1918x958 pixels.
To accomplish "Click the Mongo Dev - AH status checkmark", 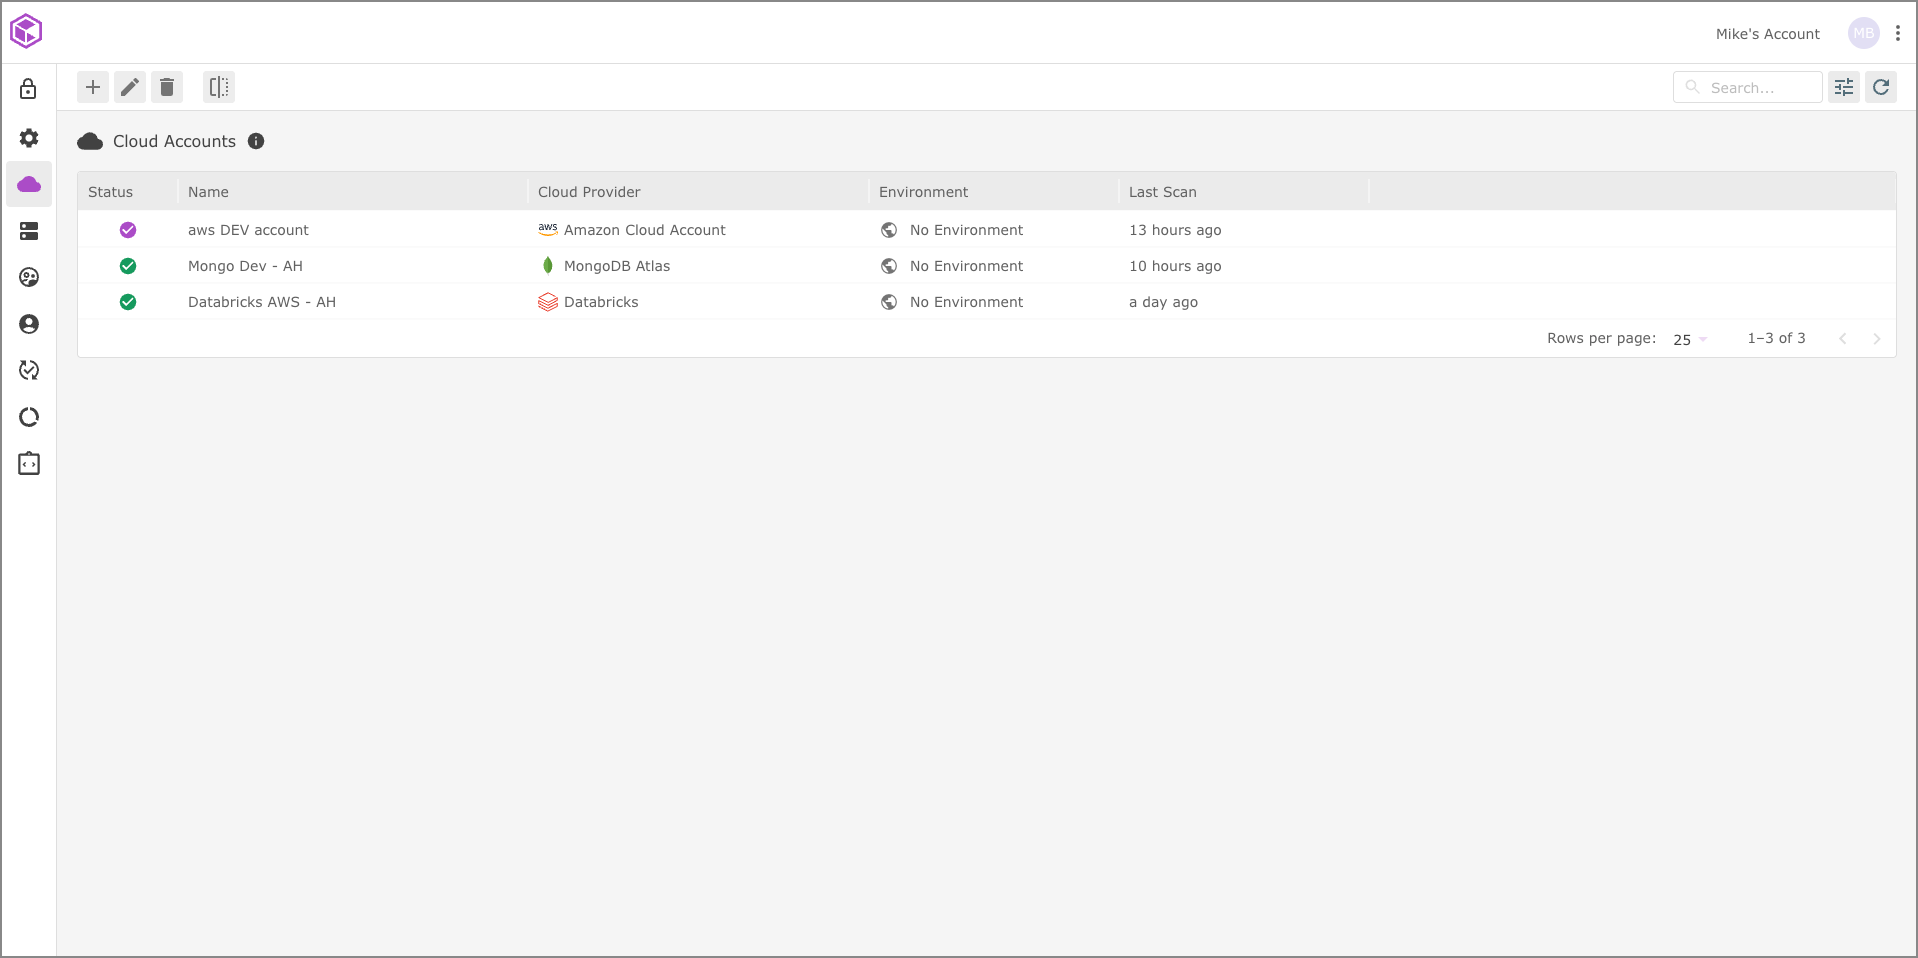I will tap(128, 266).
